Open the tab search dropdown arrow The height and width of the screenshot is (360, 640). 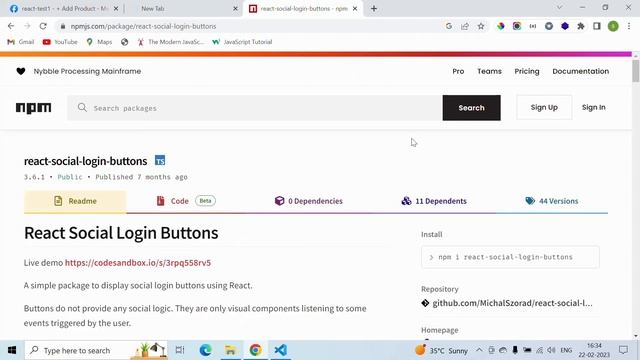560,7
